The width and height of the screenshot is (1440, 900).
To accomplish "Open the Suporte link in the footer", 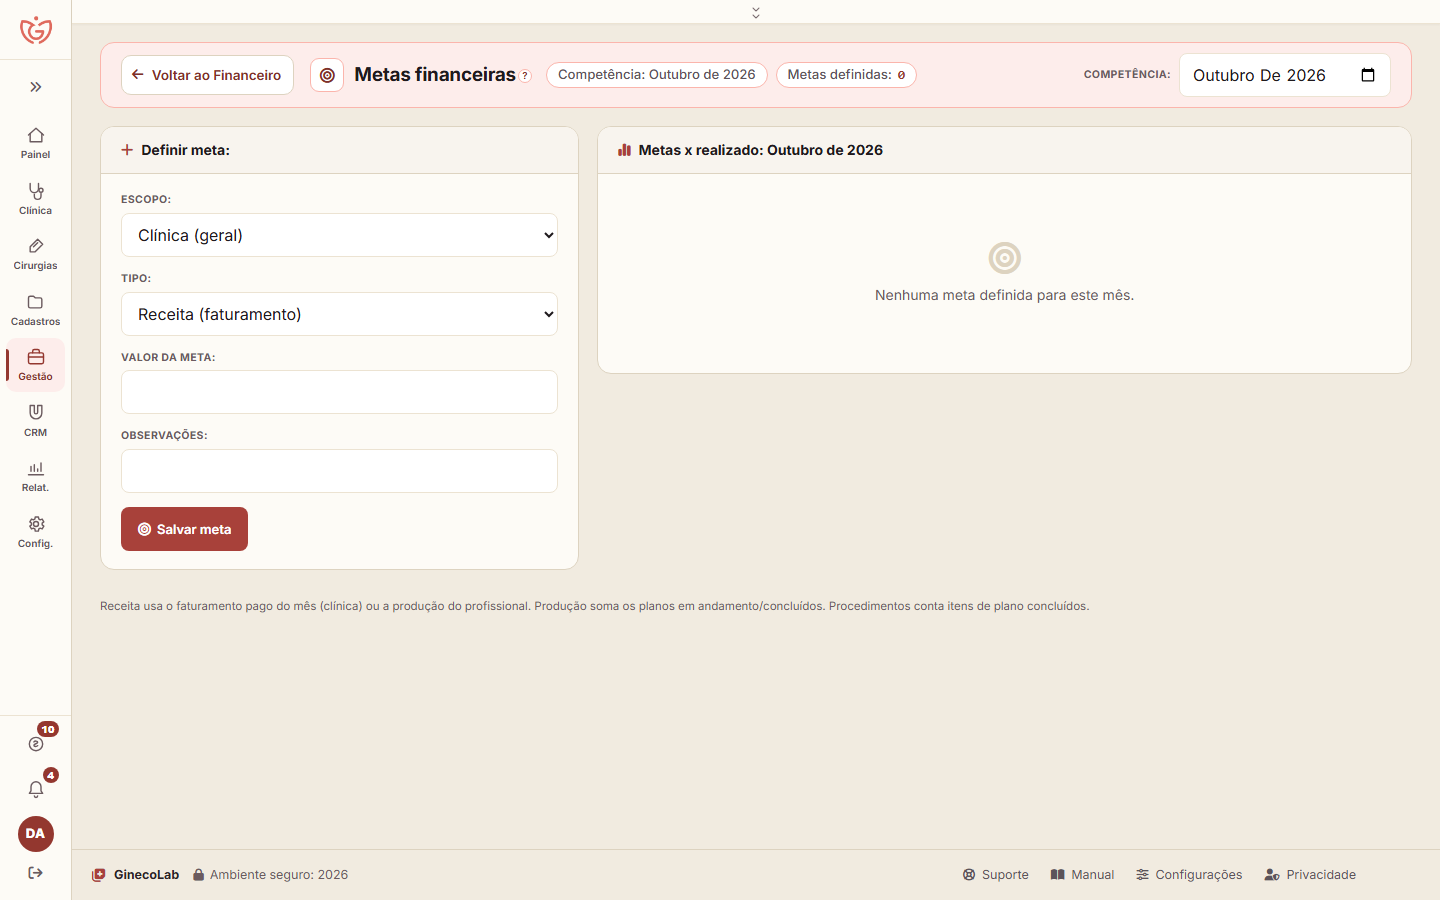I will coord(995,875).
